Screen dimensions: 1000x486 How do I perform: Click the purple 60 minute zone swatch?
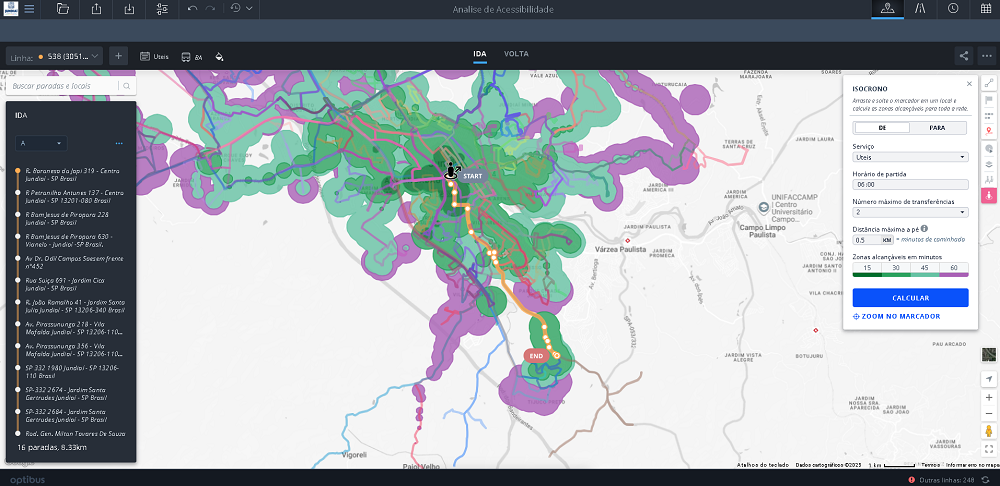point(953,275)
